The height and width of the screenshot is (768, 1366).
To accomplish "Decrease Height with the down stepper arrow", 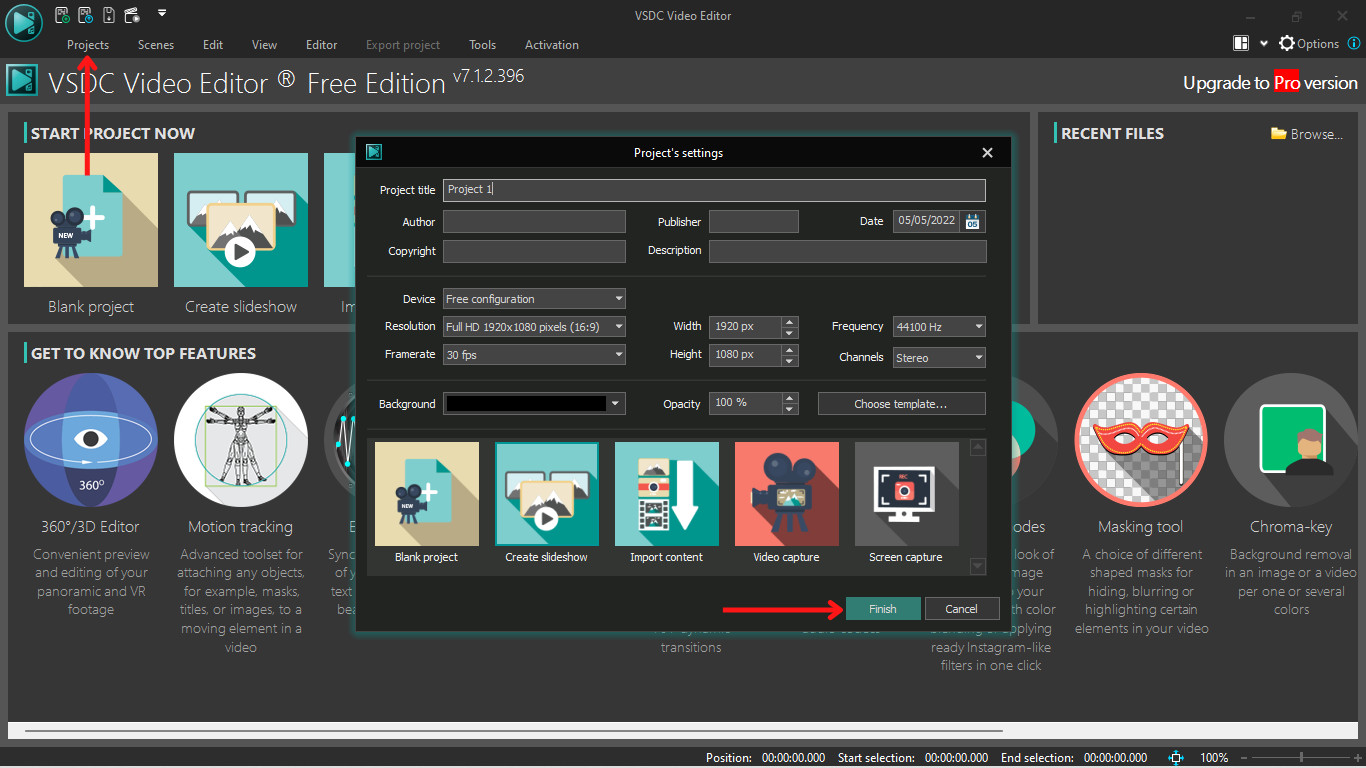I will 790,360.
